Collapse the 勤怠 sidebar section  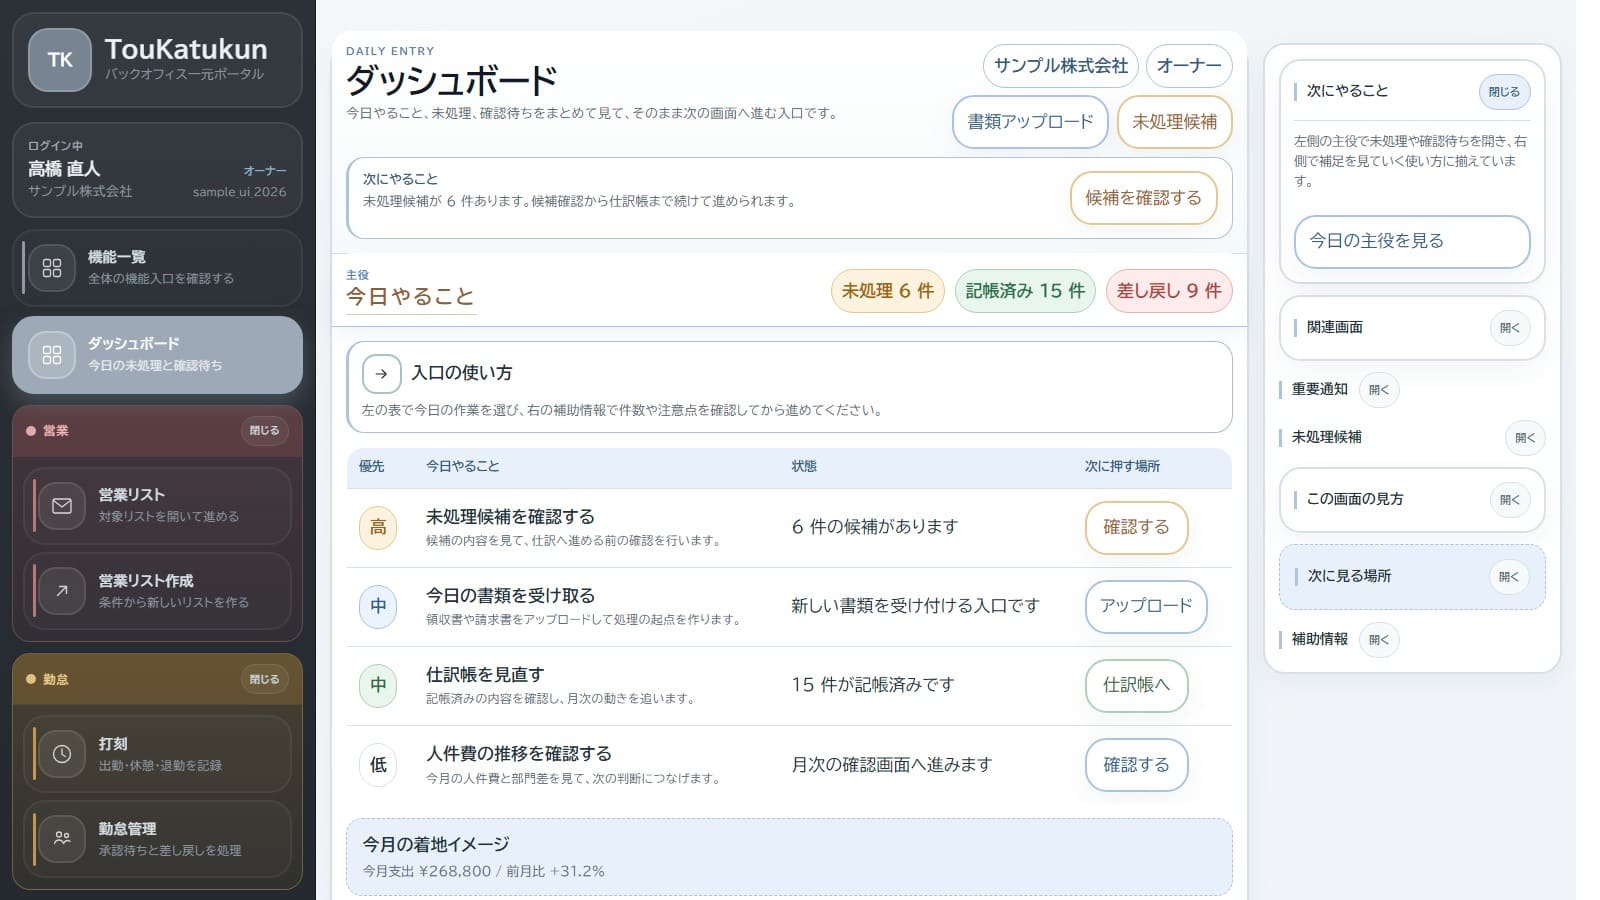click(264, 680)
